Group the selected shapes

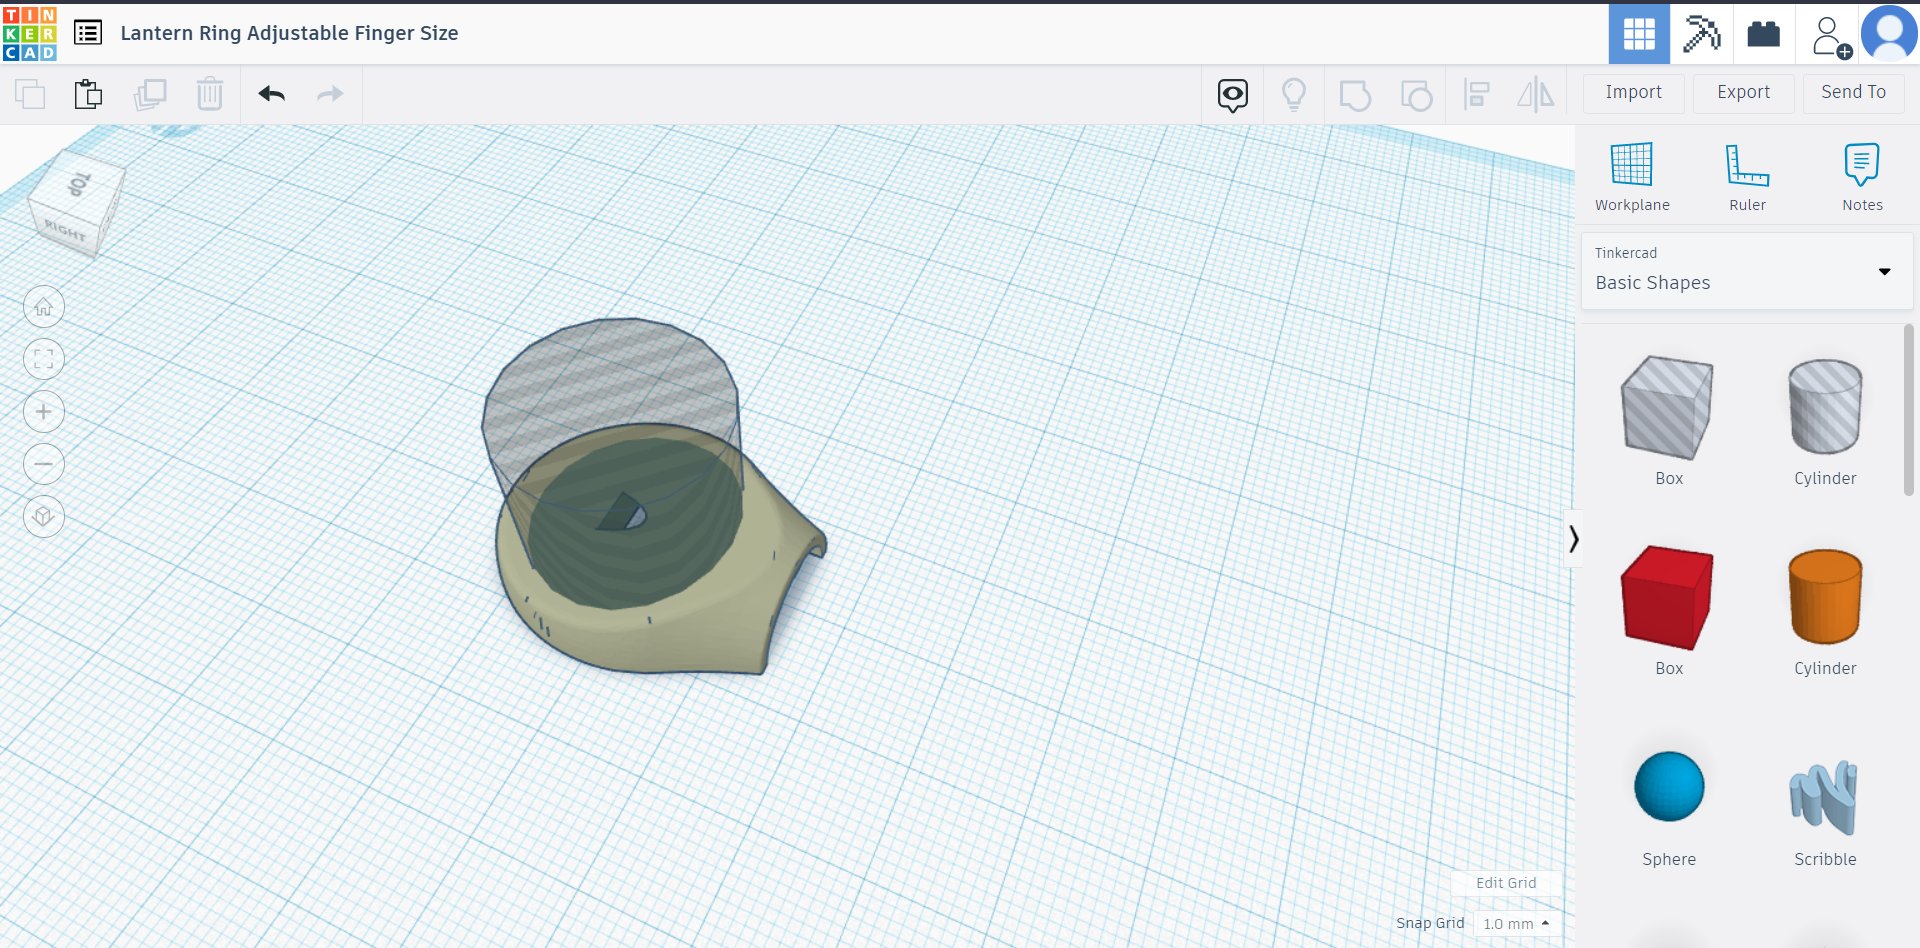coord(1355,94)
